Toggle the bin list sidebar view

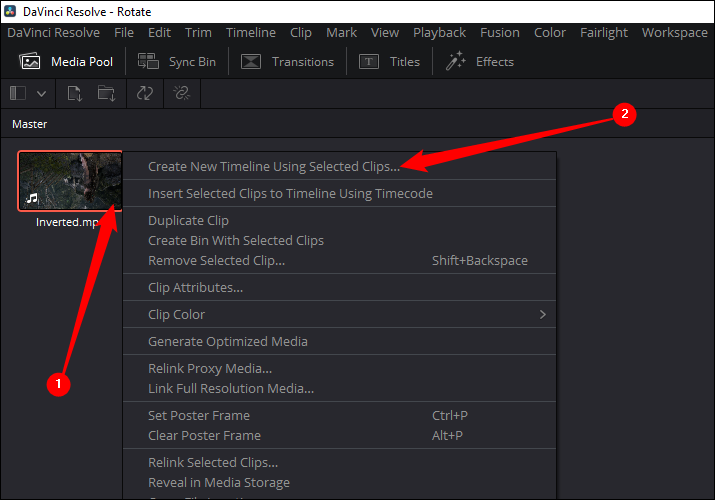coord(18,93)
